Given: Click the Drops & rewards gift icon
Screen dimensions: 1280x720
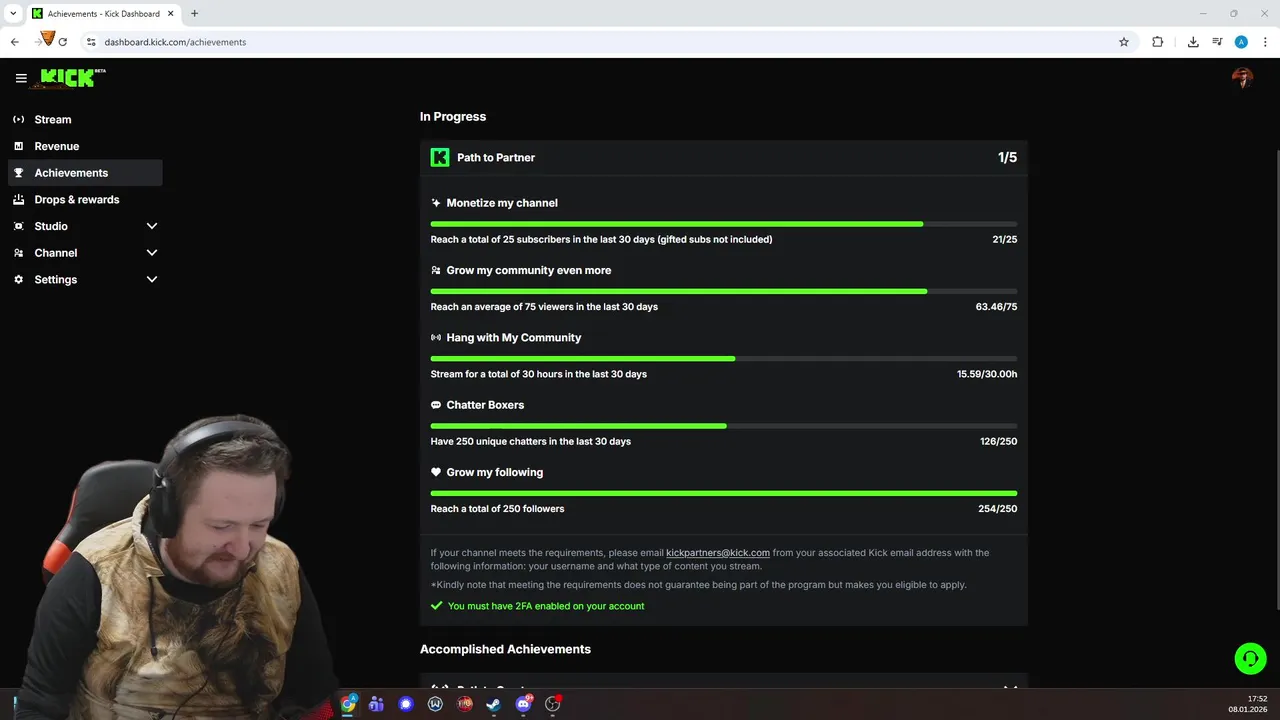Looking at the screenshot, I should 18,199.
